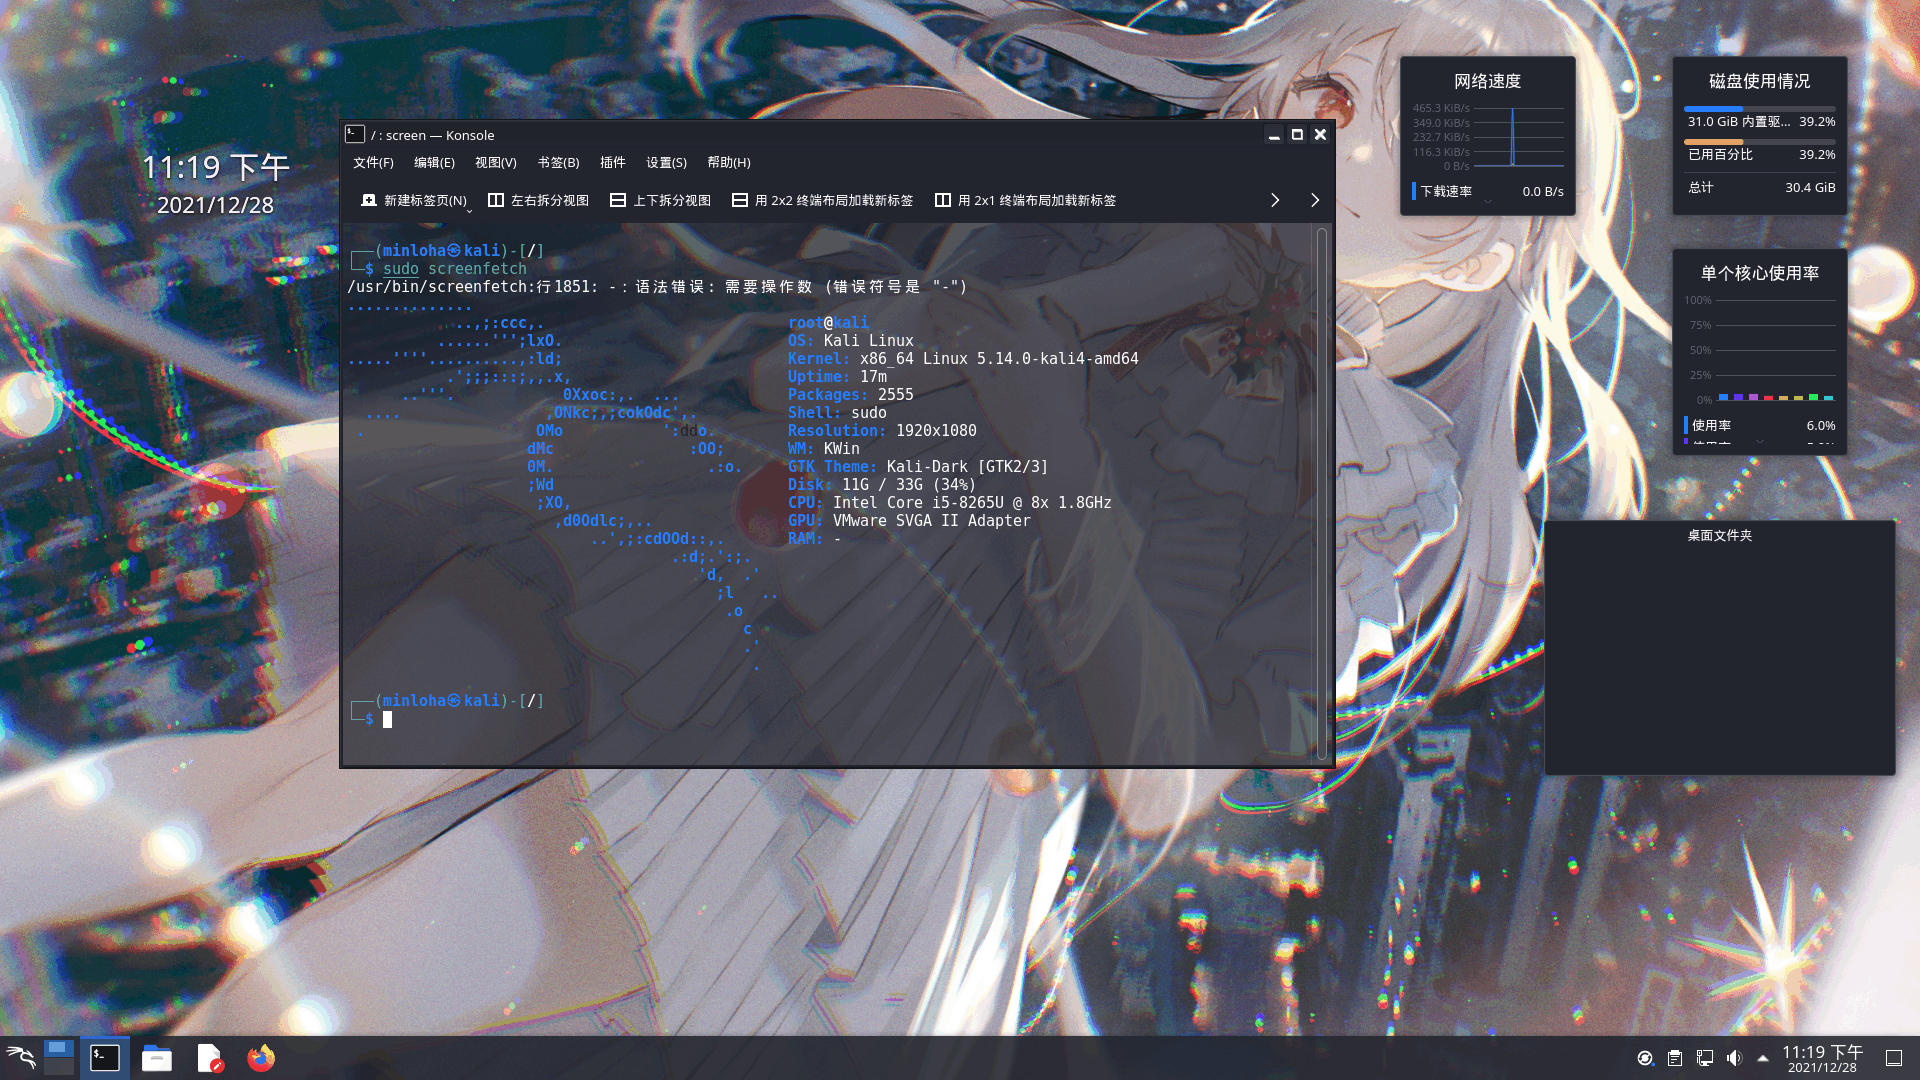Click the desktop clock showing 11:19 下午
The width and height of the screenshot is (1920, 1080).
click(x=215, y=167)
